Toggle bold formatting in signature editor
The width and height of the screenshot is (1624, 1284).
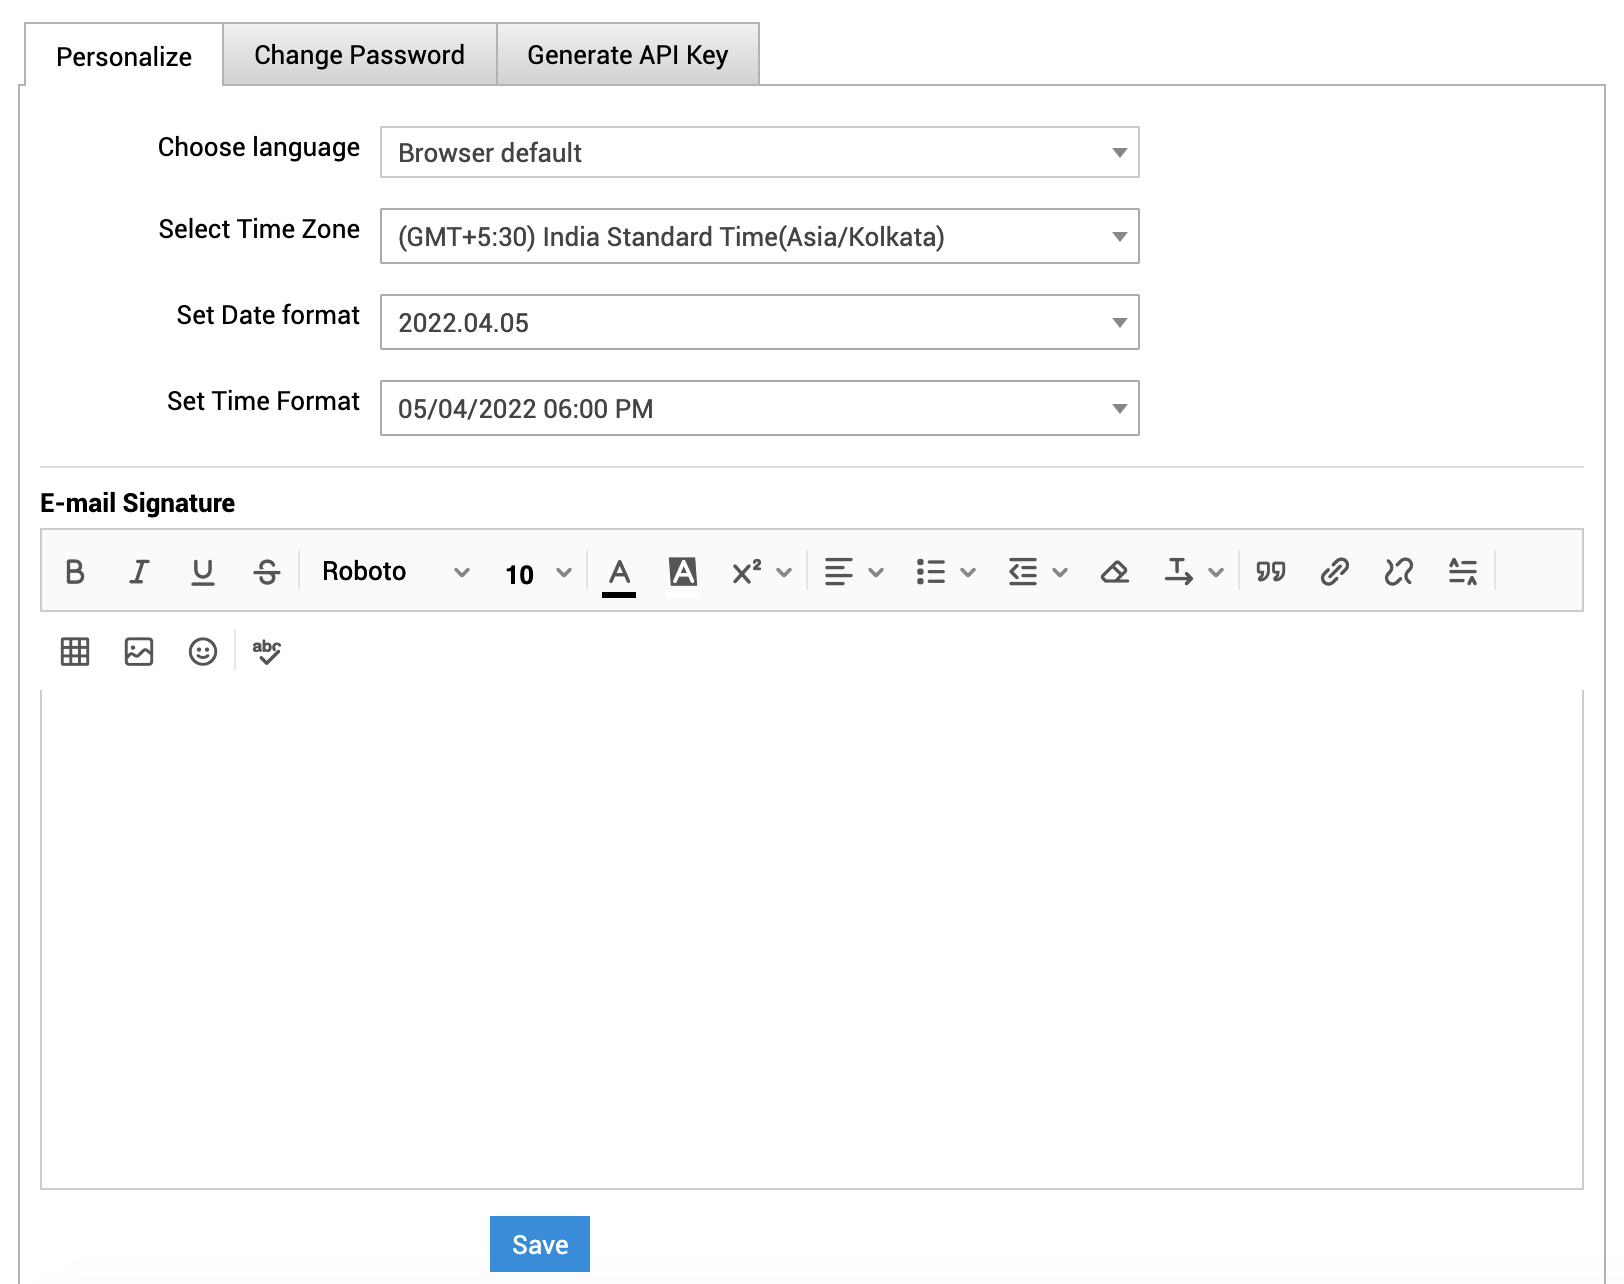click(75, 572)
